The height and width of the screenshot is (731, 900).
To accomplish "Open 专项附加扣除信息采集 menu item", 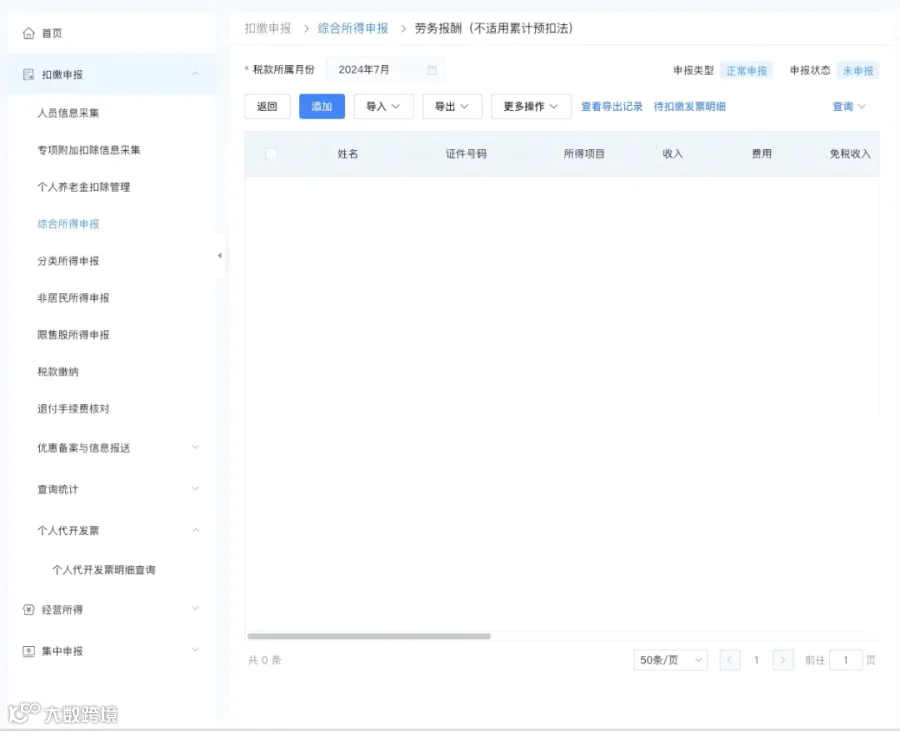I will point(89,150).
